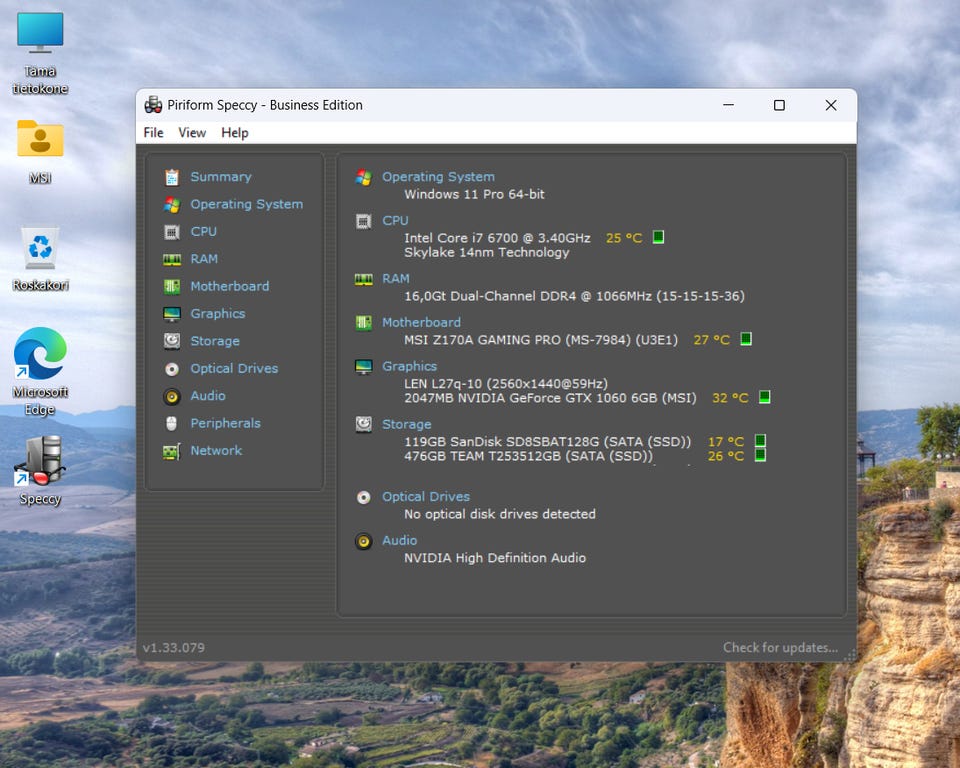Click the Audio speaker icon in sidebar
Screen dimensions: 960x768
coord(172,396)
